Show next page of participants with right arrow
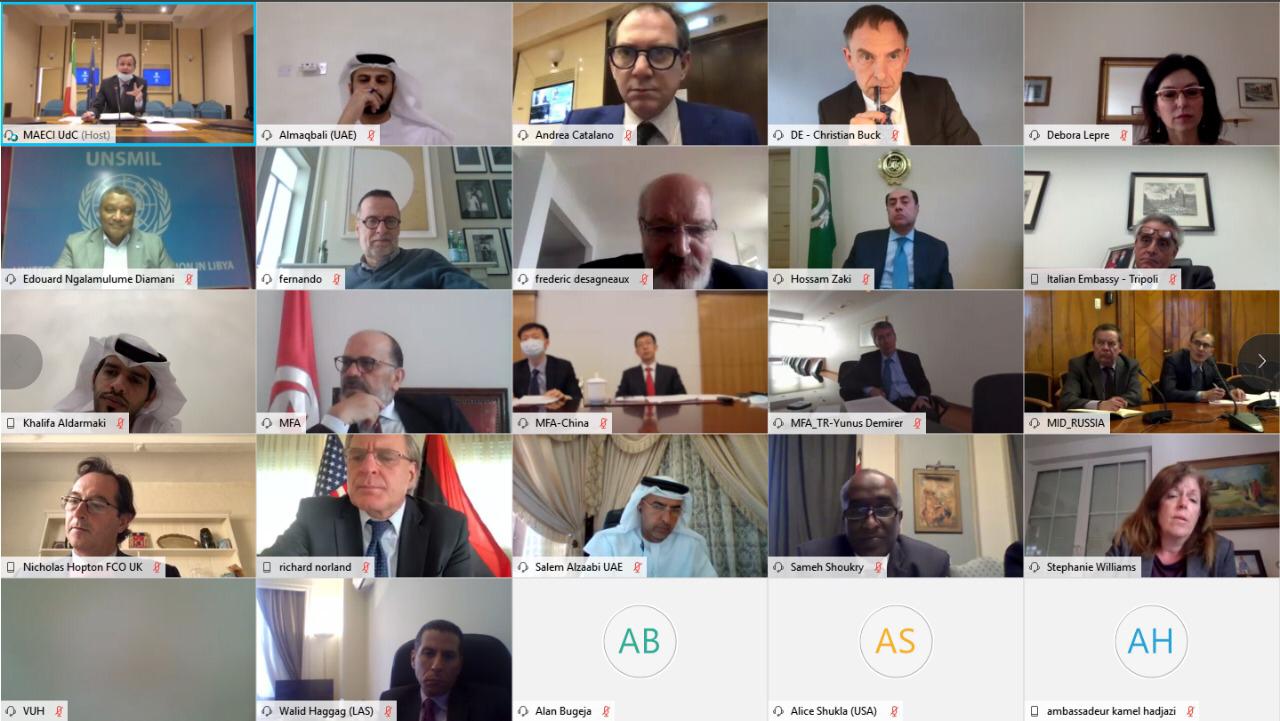 point(1261,362)
